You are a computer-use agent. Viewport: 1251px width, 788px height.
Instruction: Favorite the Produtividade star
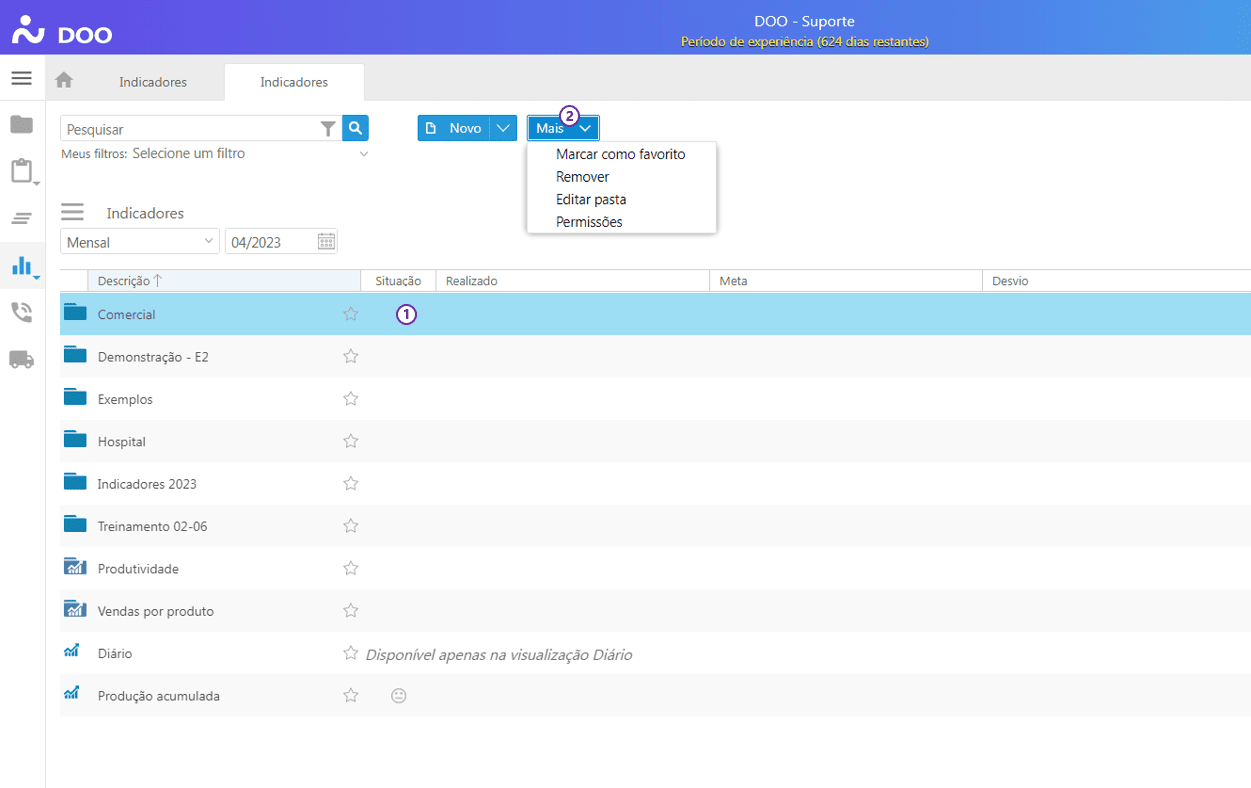pos(350,568)
